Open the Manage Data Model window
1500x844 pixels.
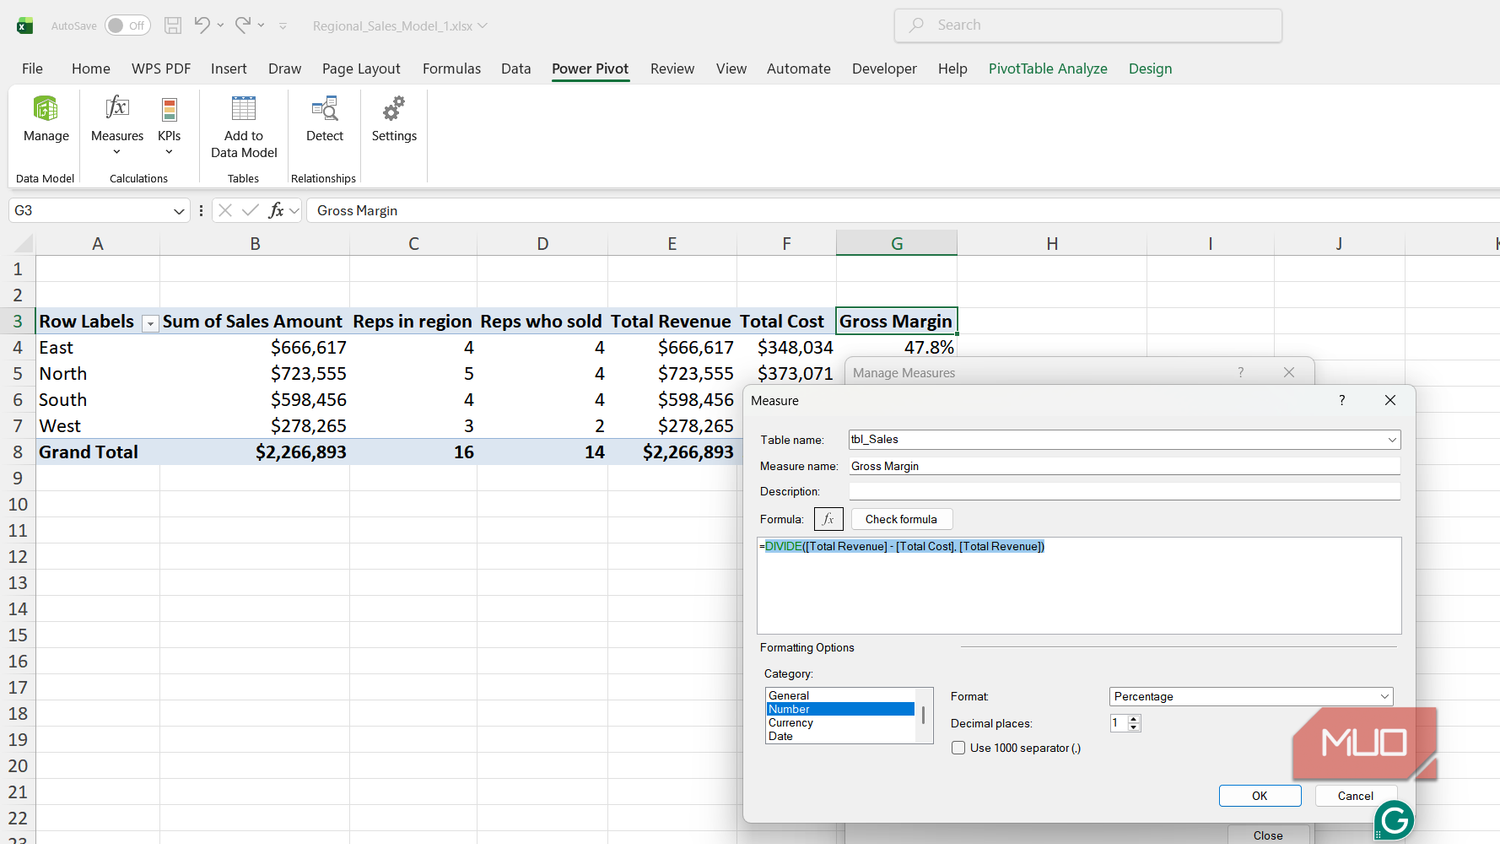point(46,120)
